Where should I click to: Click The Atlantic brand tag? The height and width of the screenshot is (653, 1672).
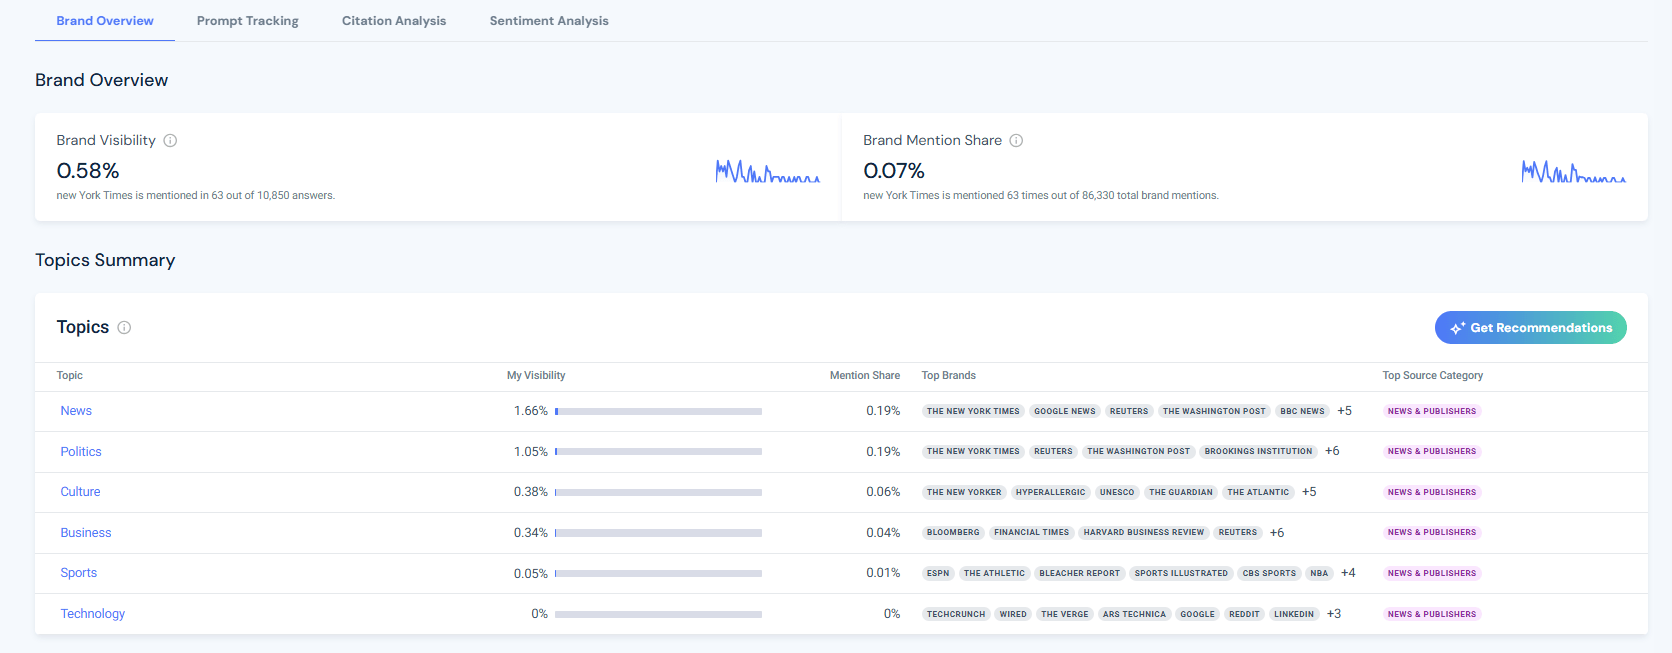pos(1258,492)
